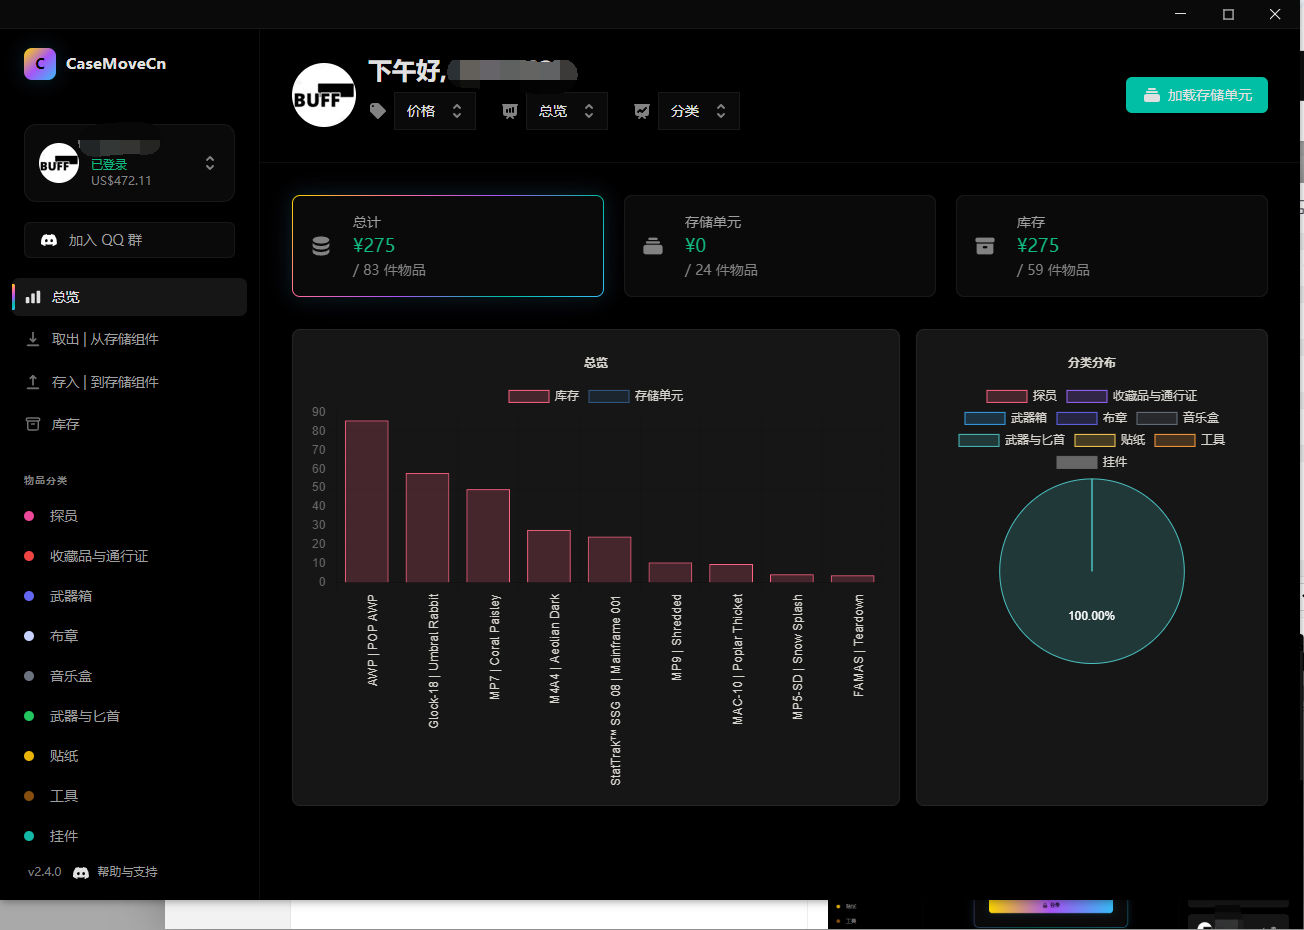Toggle 武器与匕首 in pie chart legend
The height and width of the screenshot is (930, 1304).
click(x=1012, y=440)
